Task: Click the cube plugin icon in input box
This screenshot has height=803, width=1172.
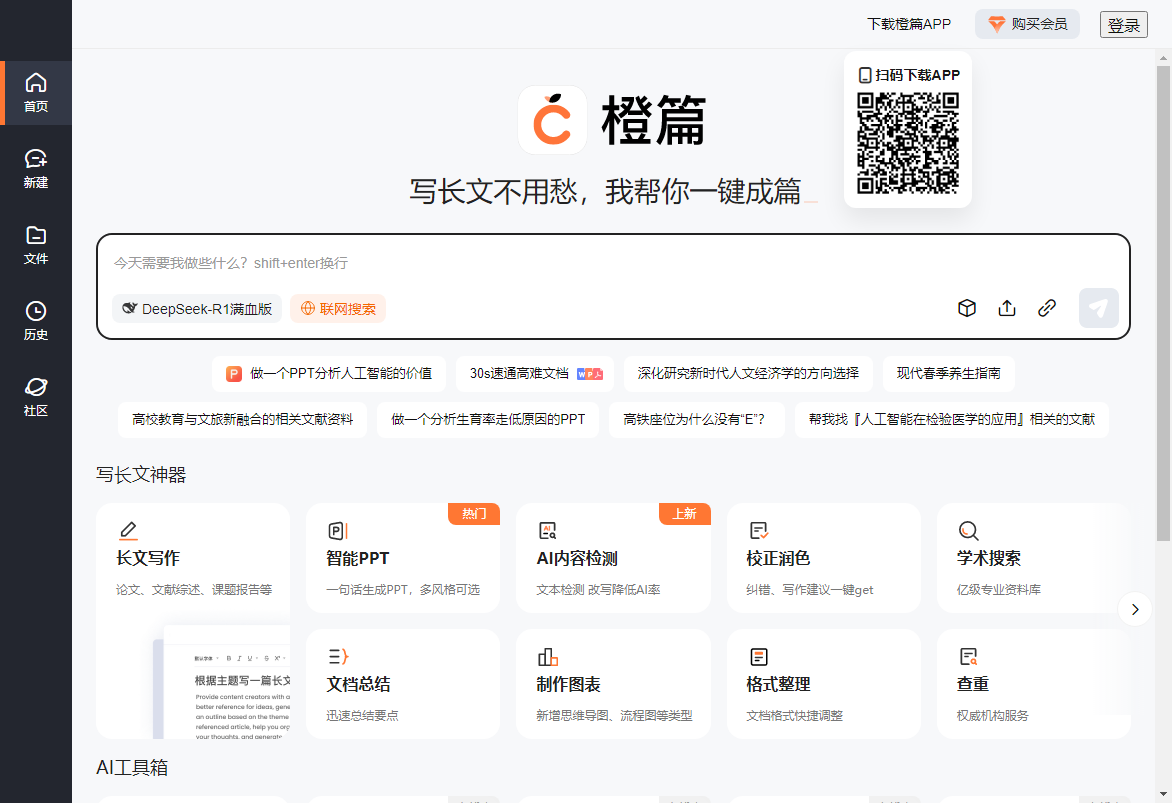Action: coord(966,308)
